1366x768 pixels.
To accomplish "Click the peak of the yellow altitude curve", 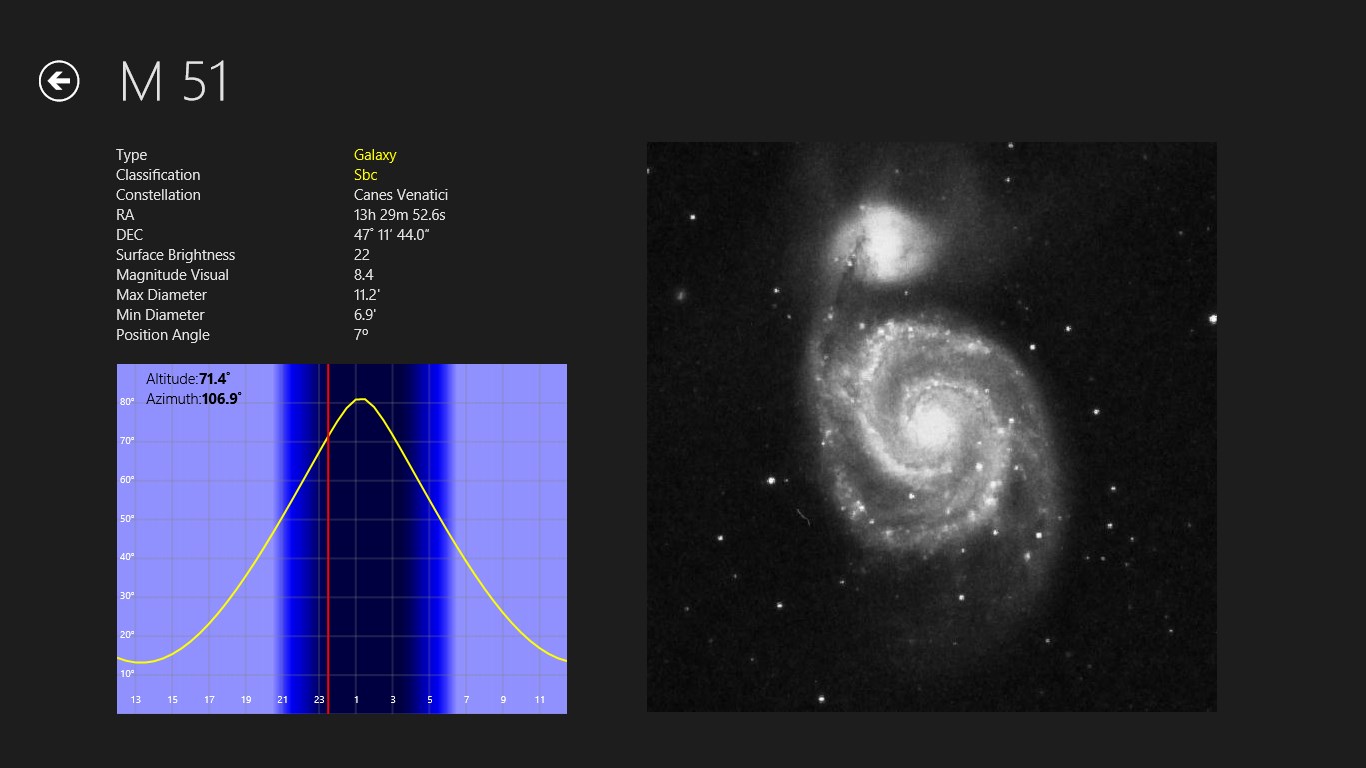I will pyautogui.click(x=362, y=399).
